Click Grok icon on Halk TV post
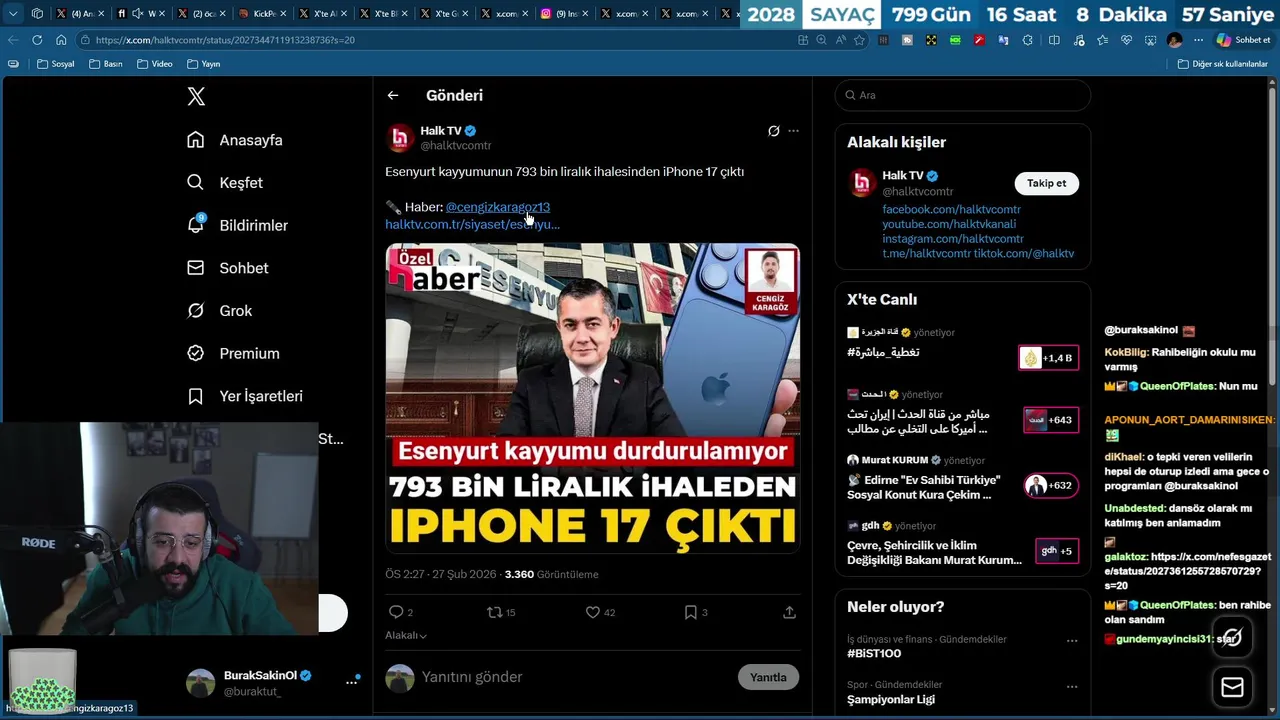 click(773, 131)
